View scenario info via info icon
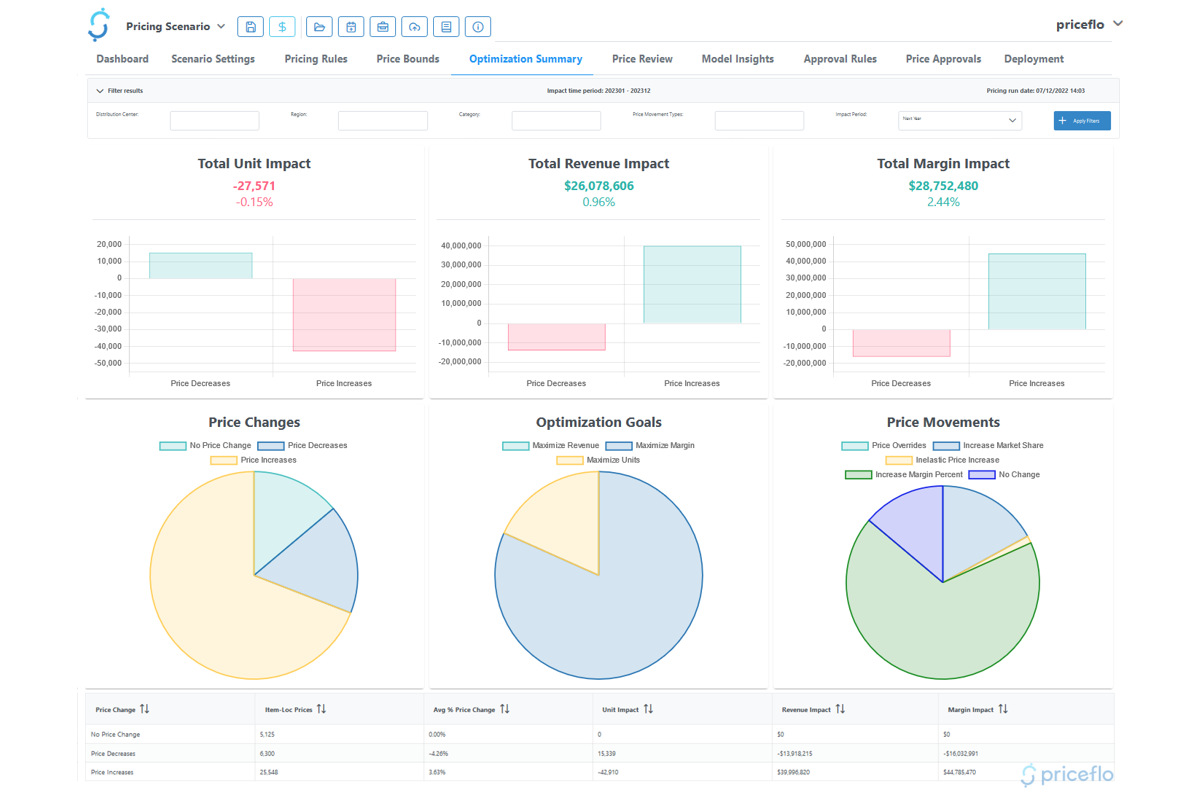The height and width of the screenshot is (800, 1200). [477, 26]
